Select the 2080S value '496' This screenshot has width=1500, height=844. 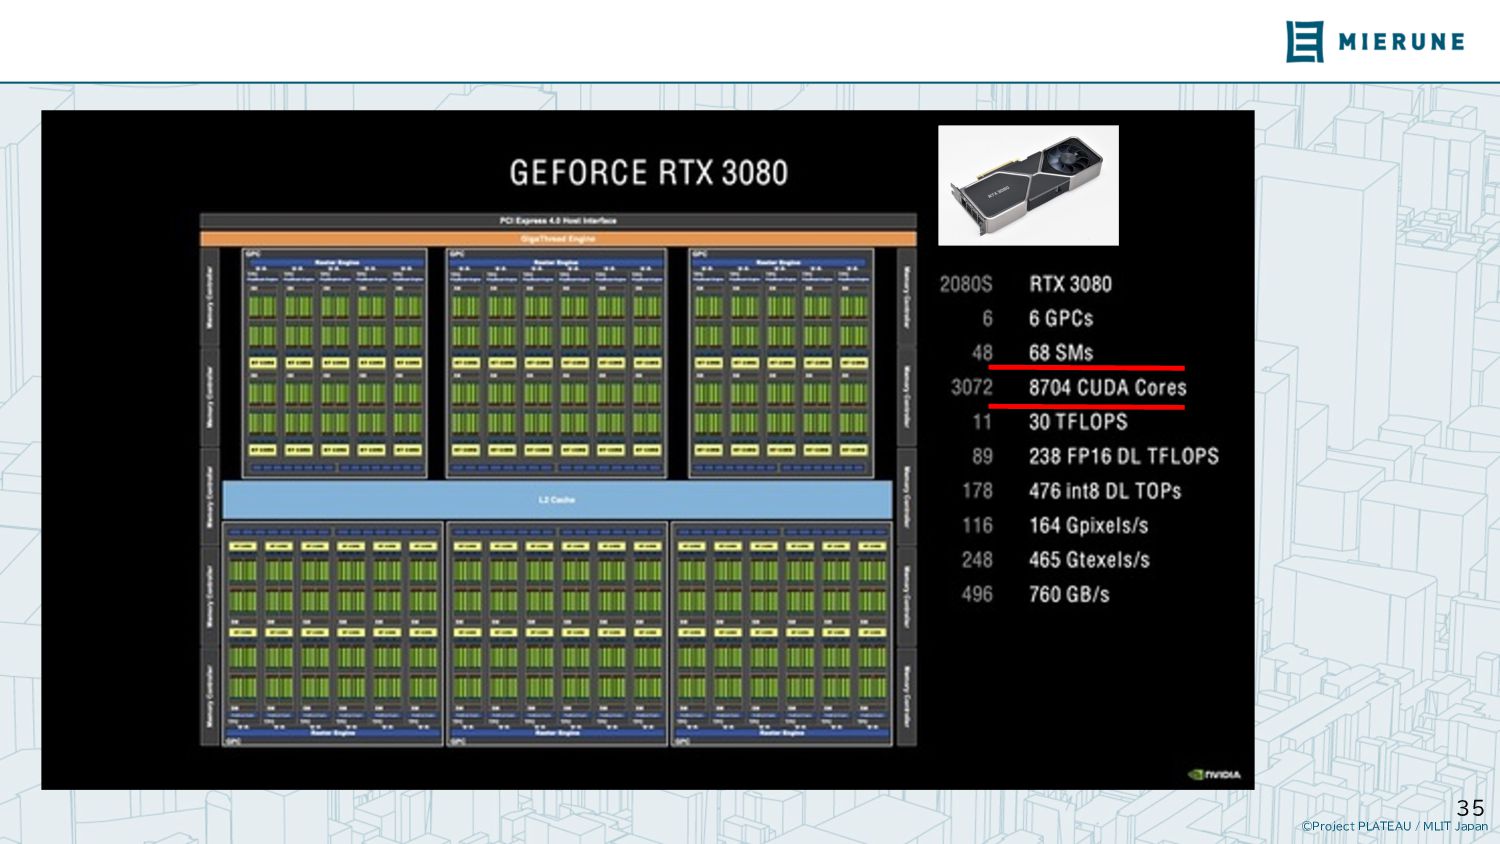coord(977,595)
